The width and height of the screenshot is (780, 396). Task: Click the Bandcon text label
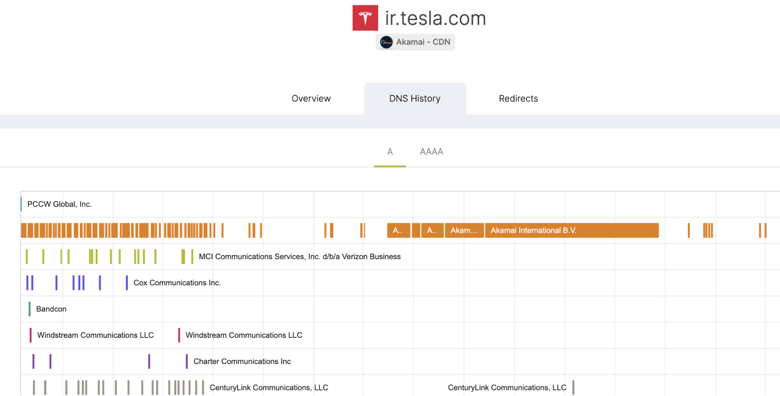51,309
